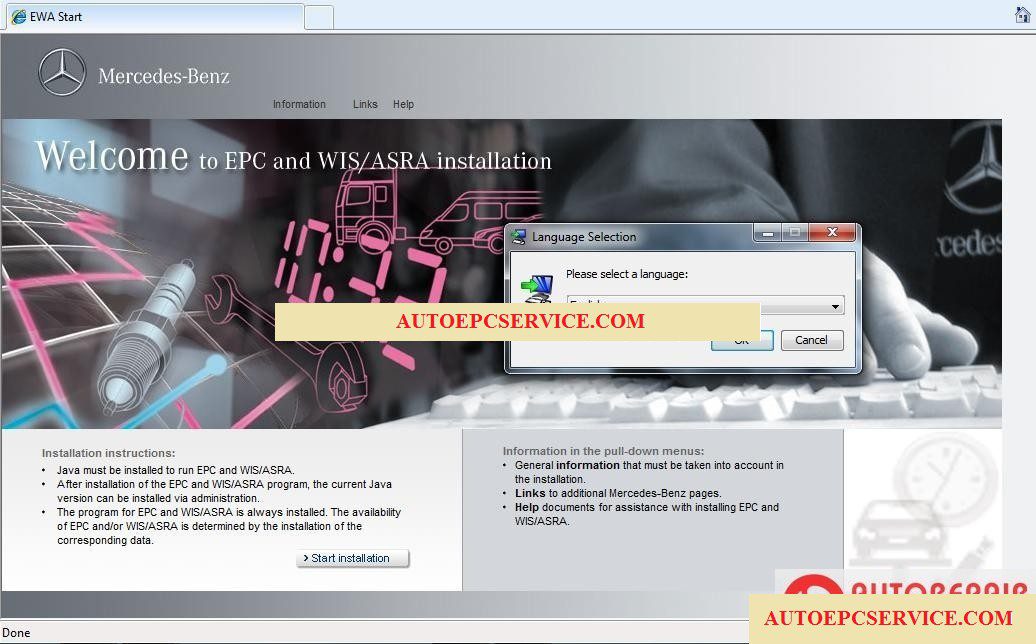Click Start installation button
This screenshot has height=644, width=1036.
(353, 558)
